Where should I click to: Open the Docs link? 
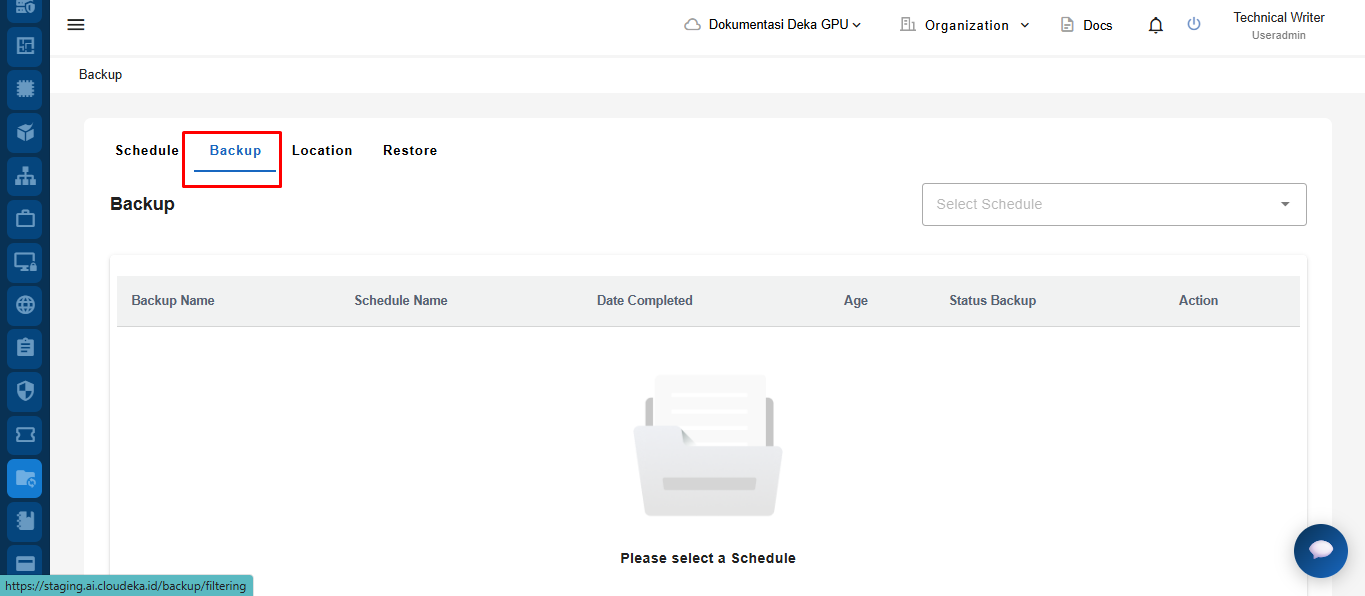click(1086, 25)
